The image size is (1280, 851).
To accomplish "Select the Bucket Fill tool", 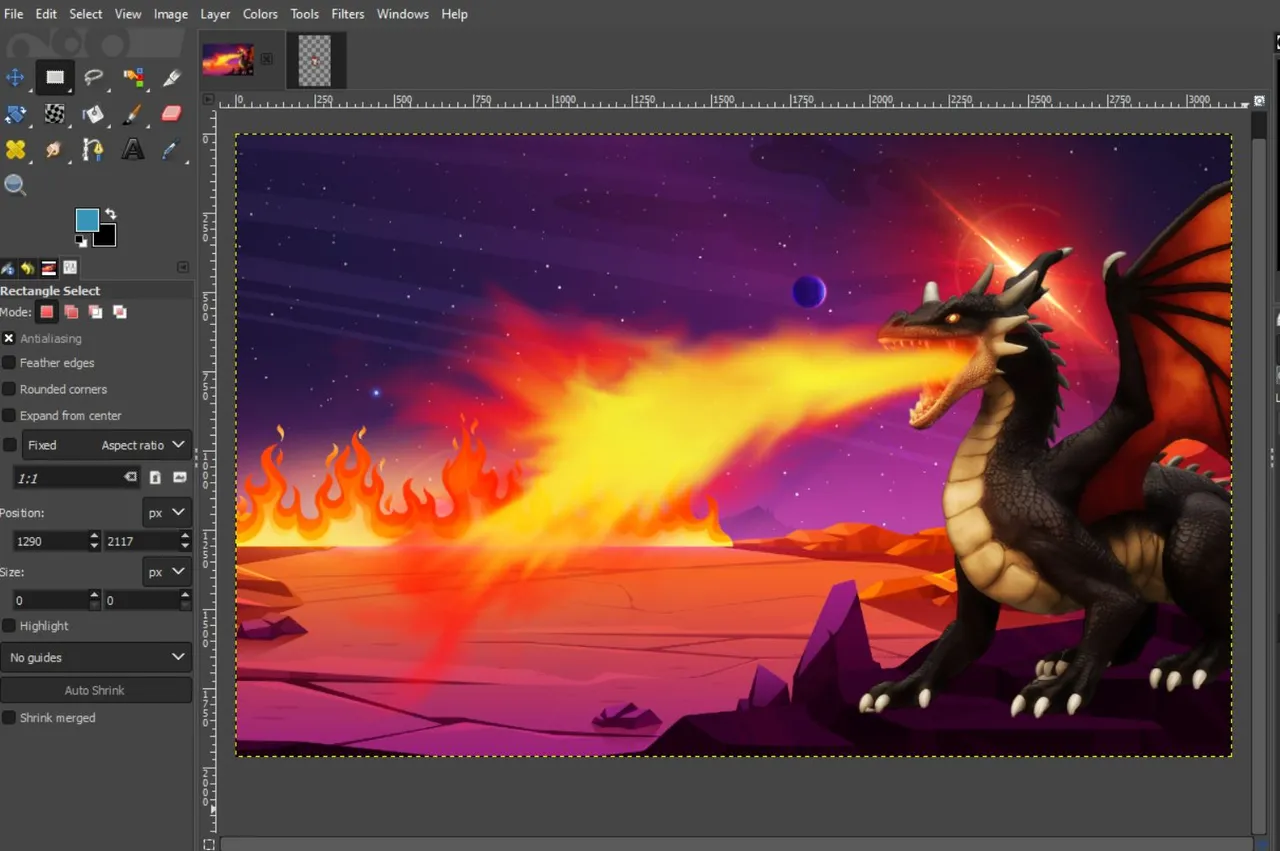I will coord(94,114).
